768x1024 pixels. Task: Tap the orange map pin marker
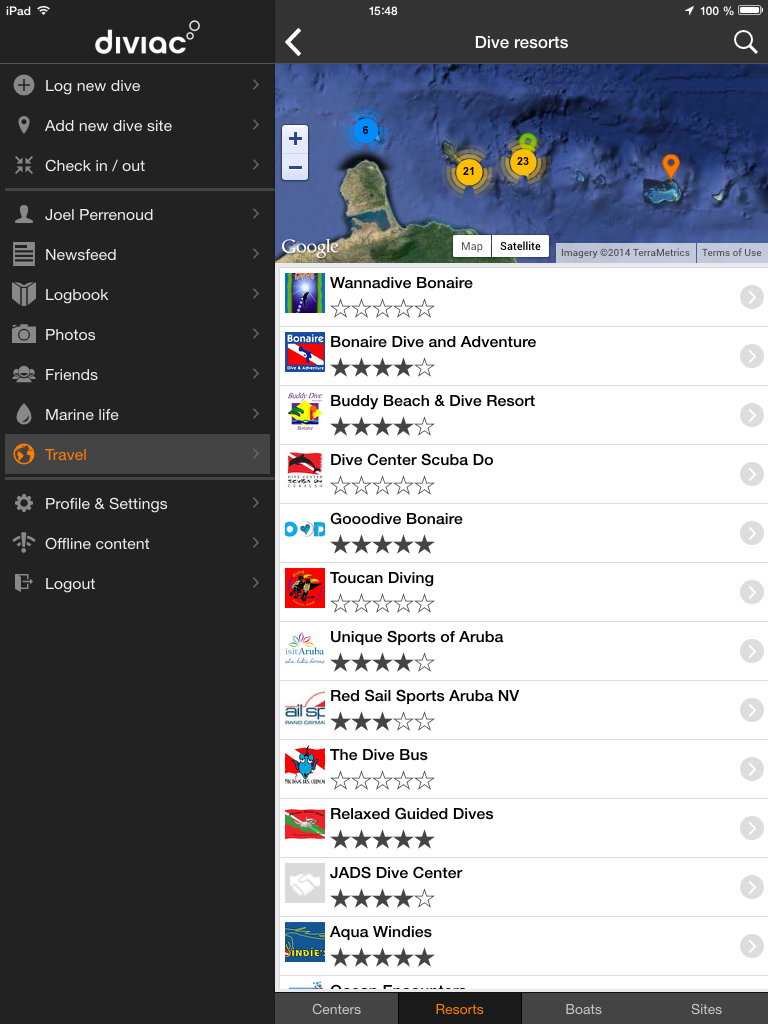(x=671, y=167)
